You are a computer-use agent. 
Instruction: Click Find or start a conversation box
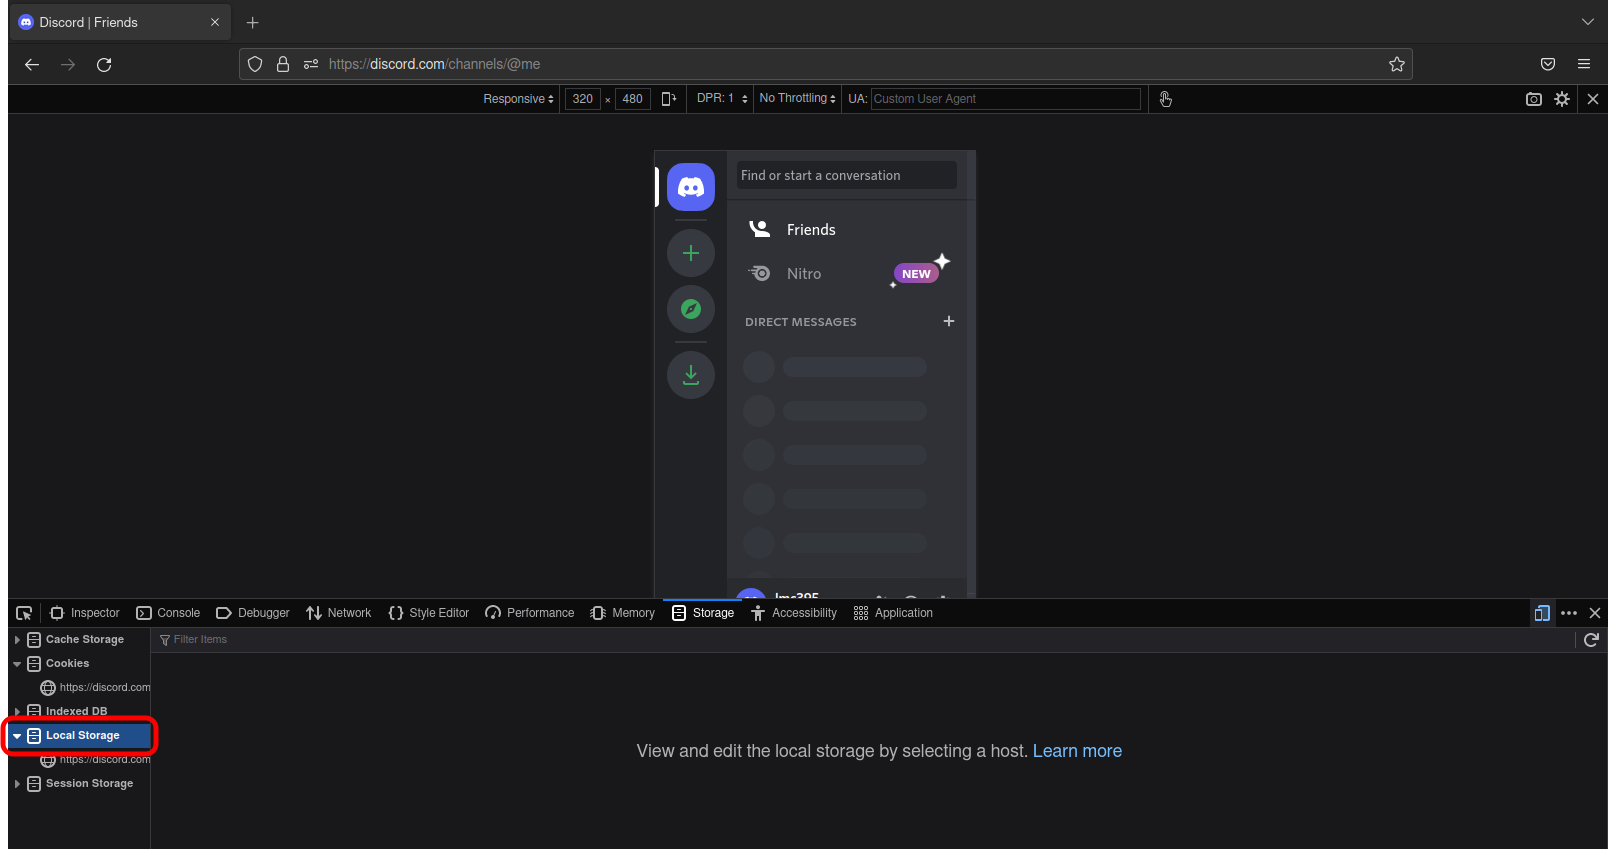click(847, 175)
